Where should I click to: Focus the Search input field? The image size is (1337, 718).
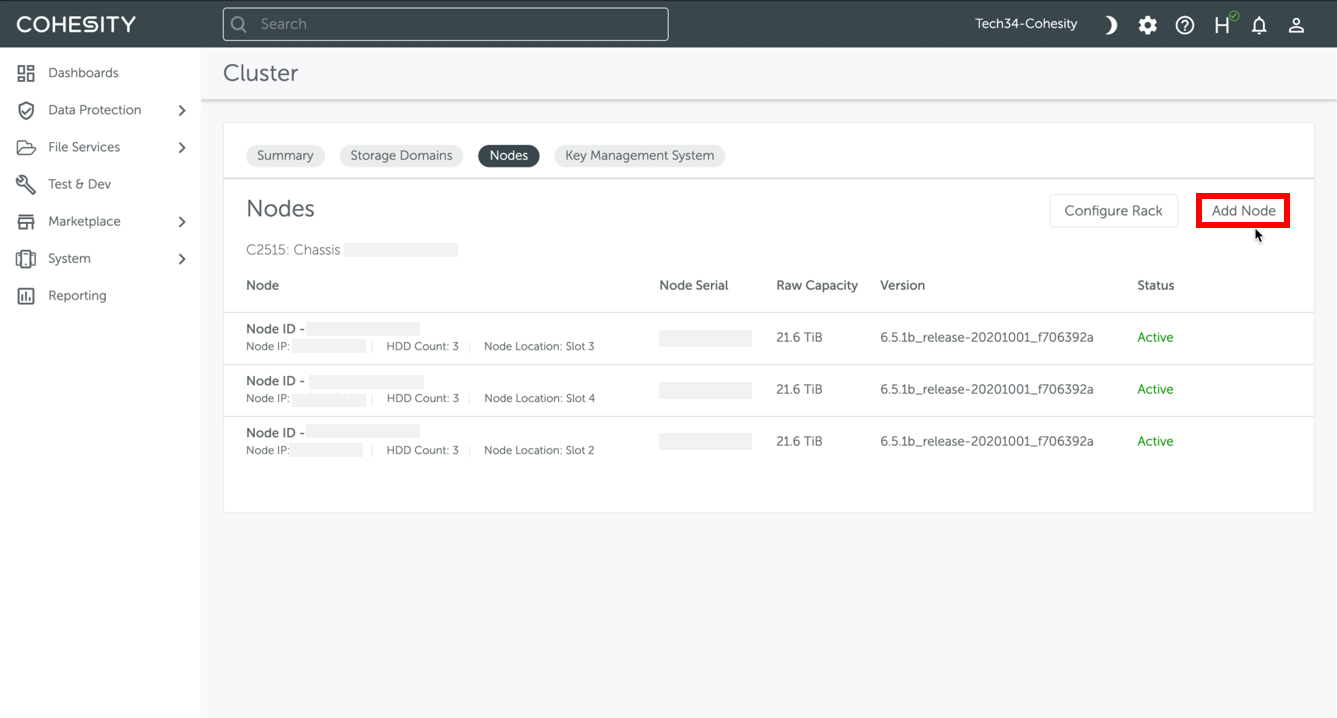(x=445, y=24)
